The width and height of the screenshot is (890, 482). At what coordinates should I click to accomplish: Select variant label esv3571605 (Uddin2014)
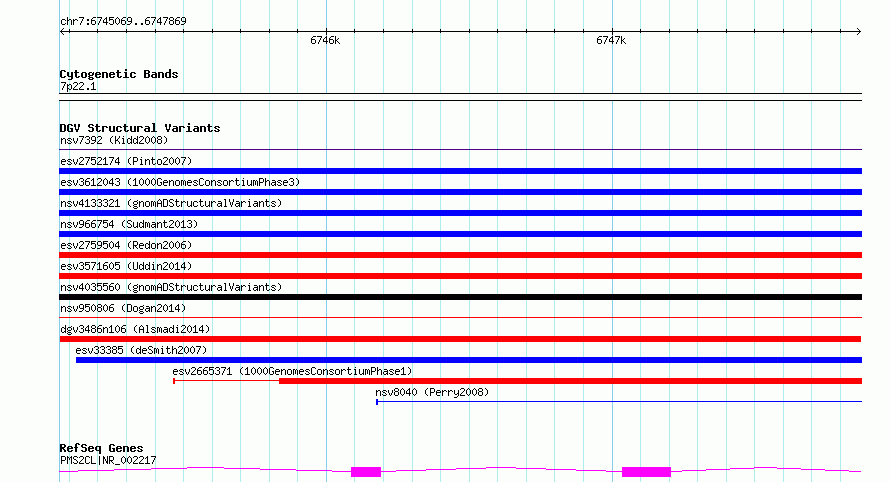[x=126, y=266]
